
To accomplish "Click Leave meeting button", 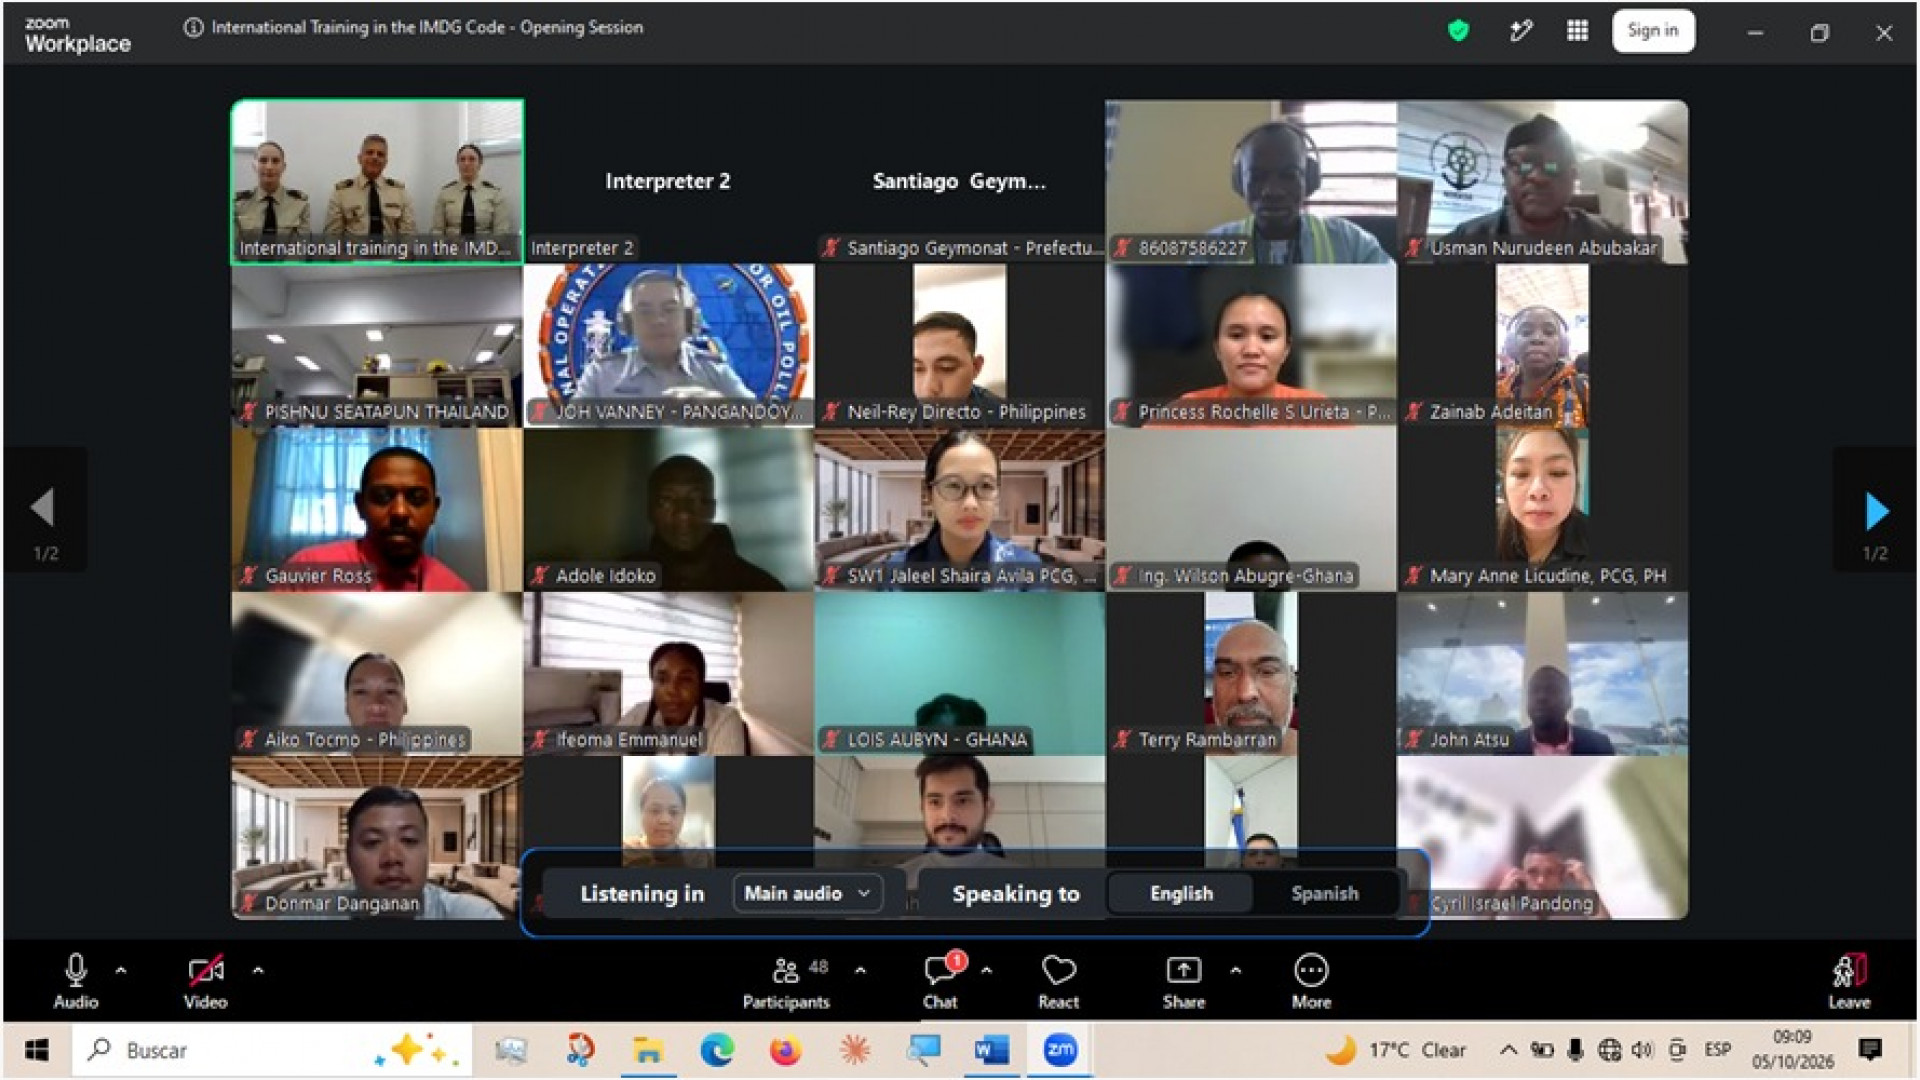I will [1849, 981].
